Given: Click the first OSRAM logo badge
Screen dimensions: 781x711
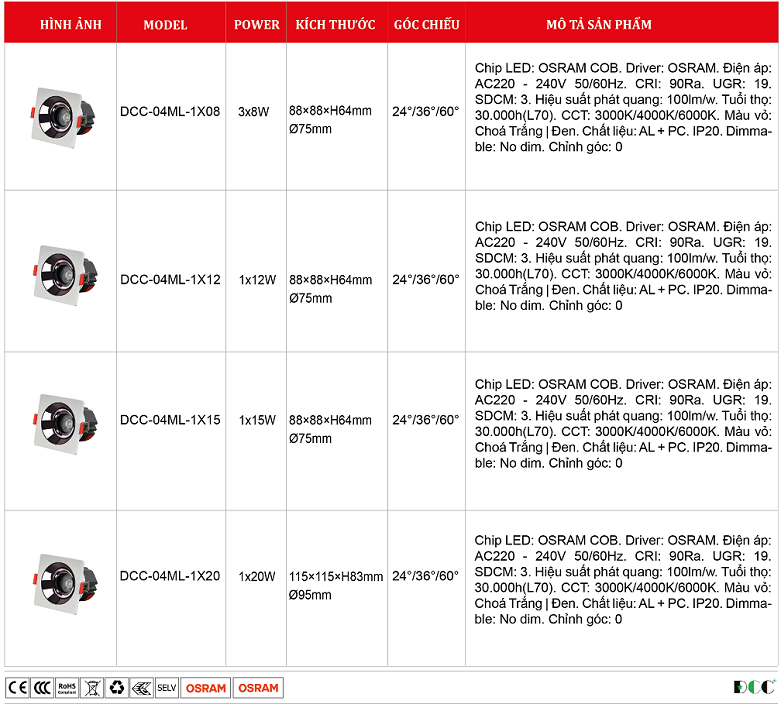Looking at the screenshot, I should pyautogui.click(x=206, y=688).
